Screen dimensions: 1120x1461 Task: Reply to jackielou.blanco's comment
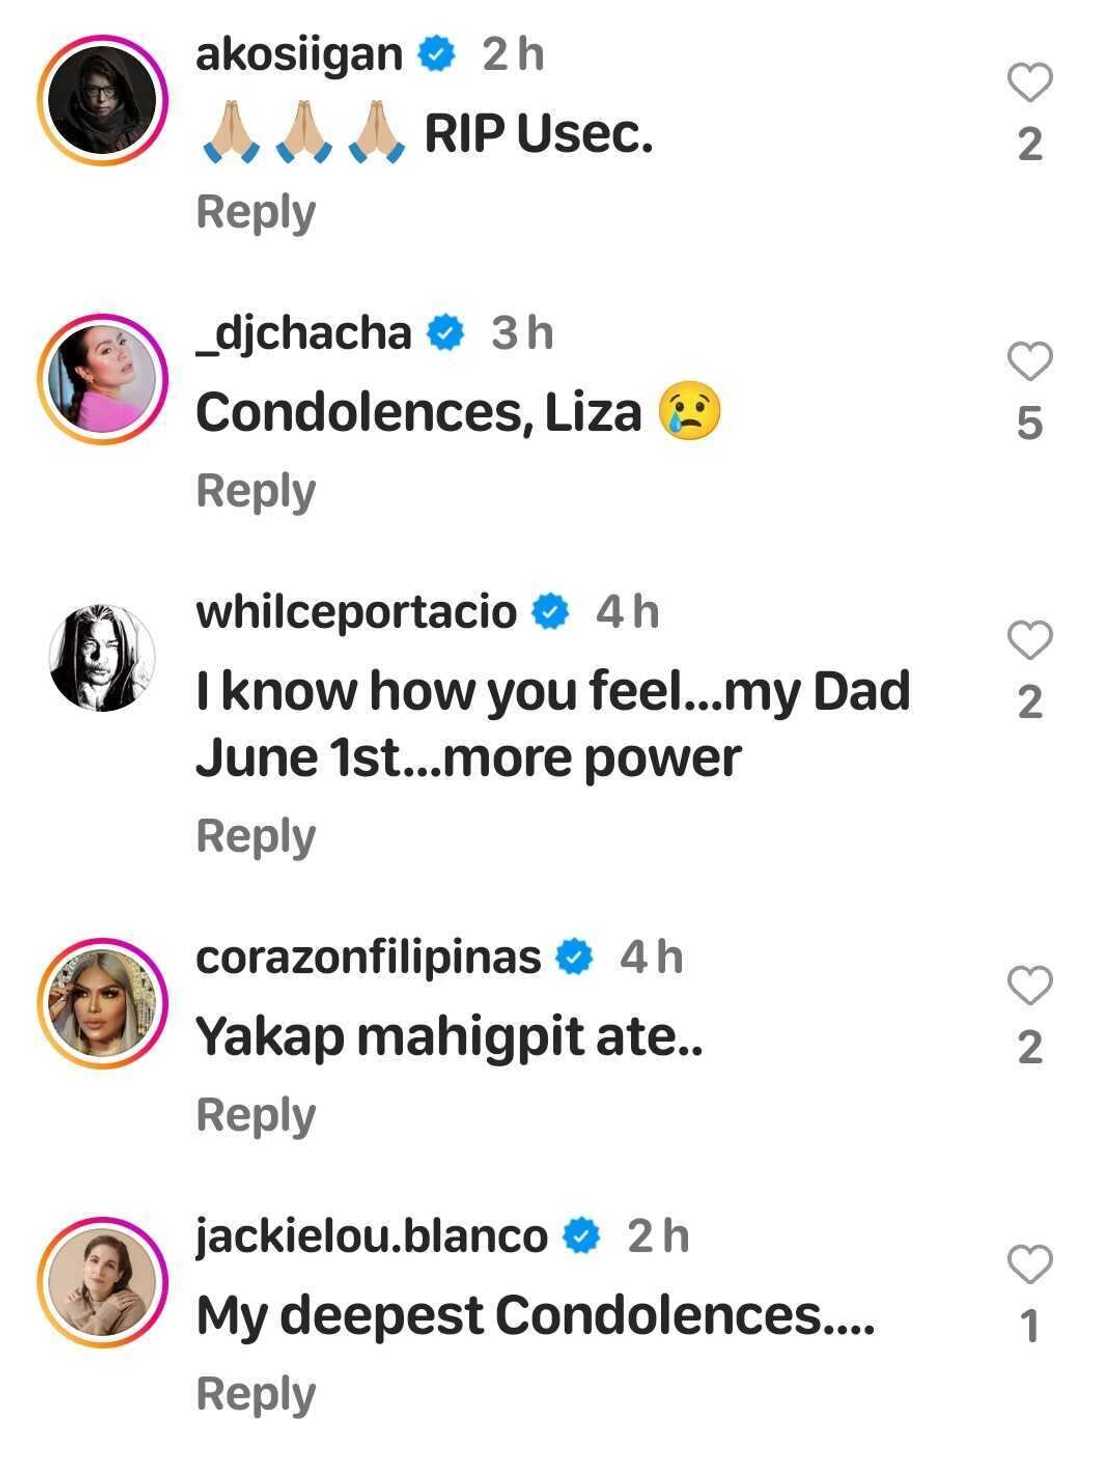point(256,1395)
